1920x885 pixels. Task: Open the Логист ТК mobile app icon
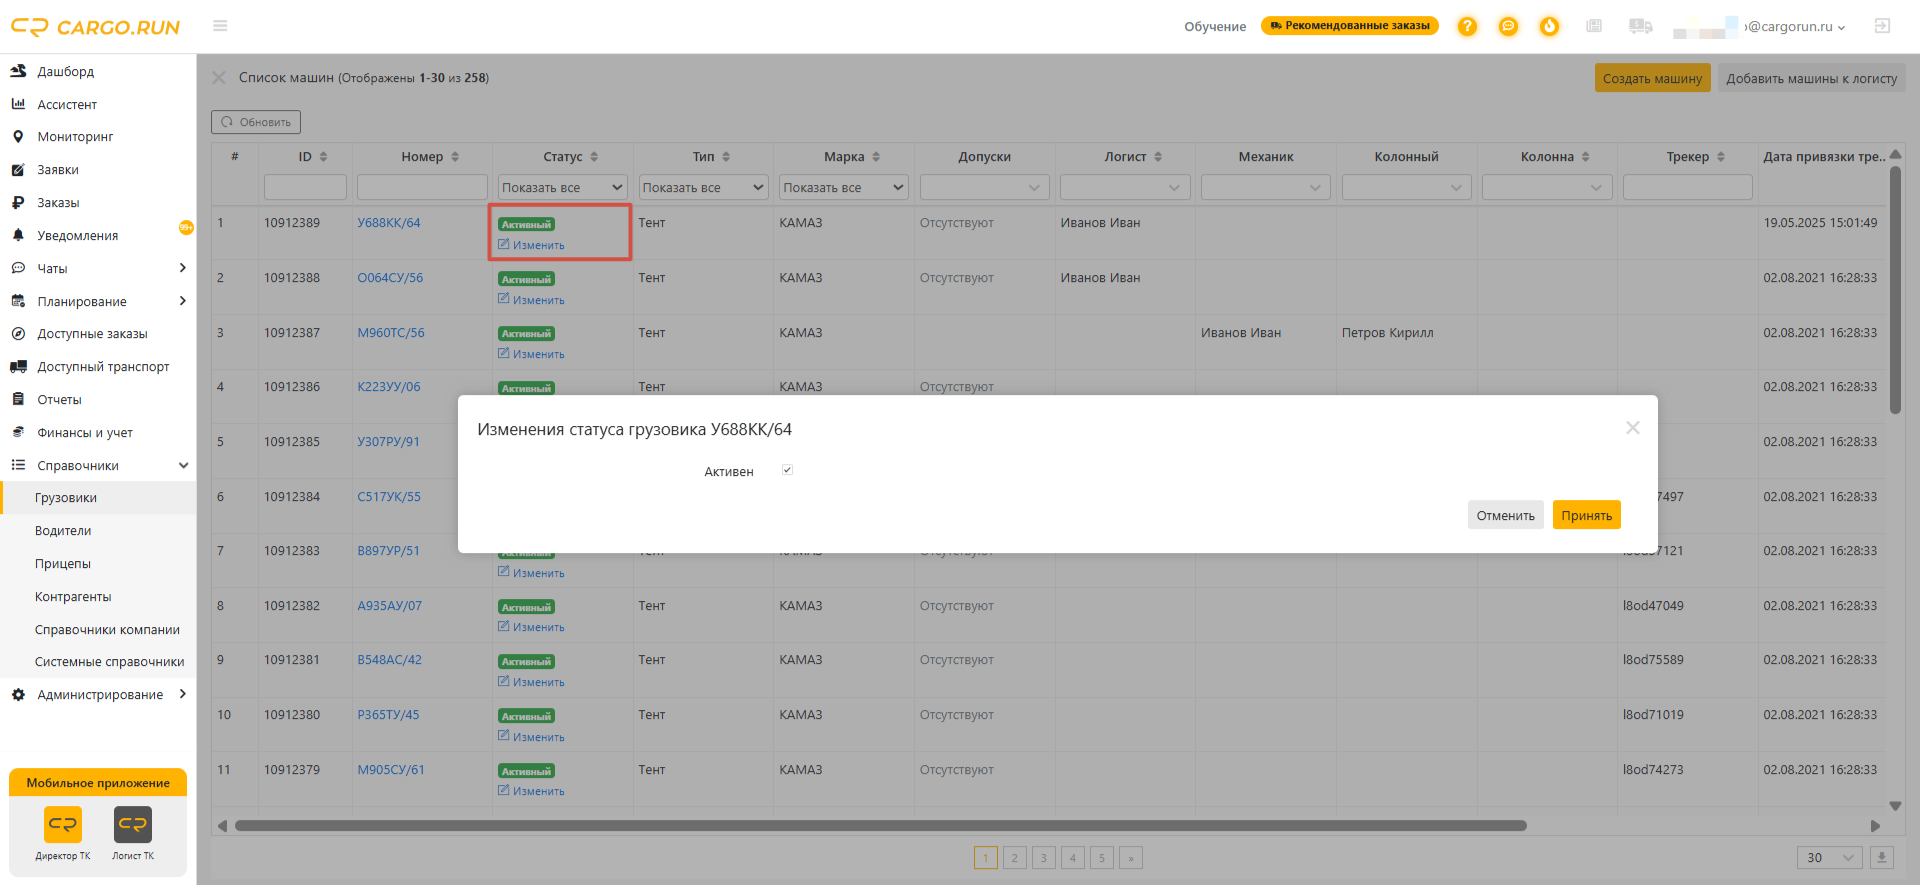pos(133,825)
